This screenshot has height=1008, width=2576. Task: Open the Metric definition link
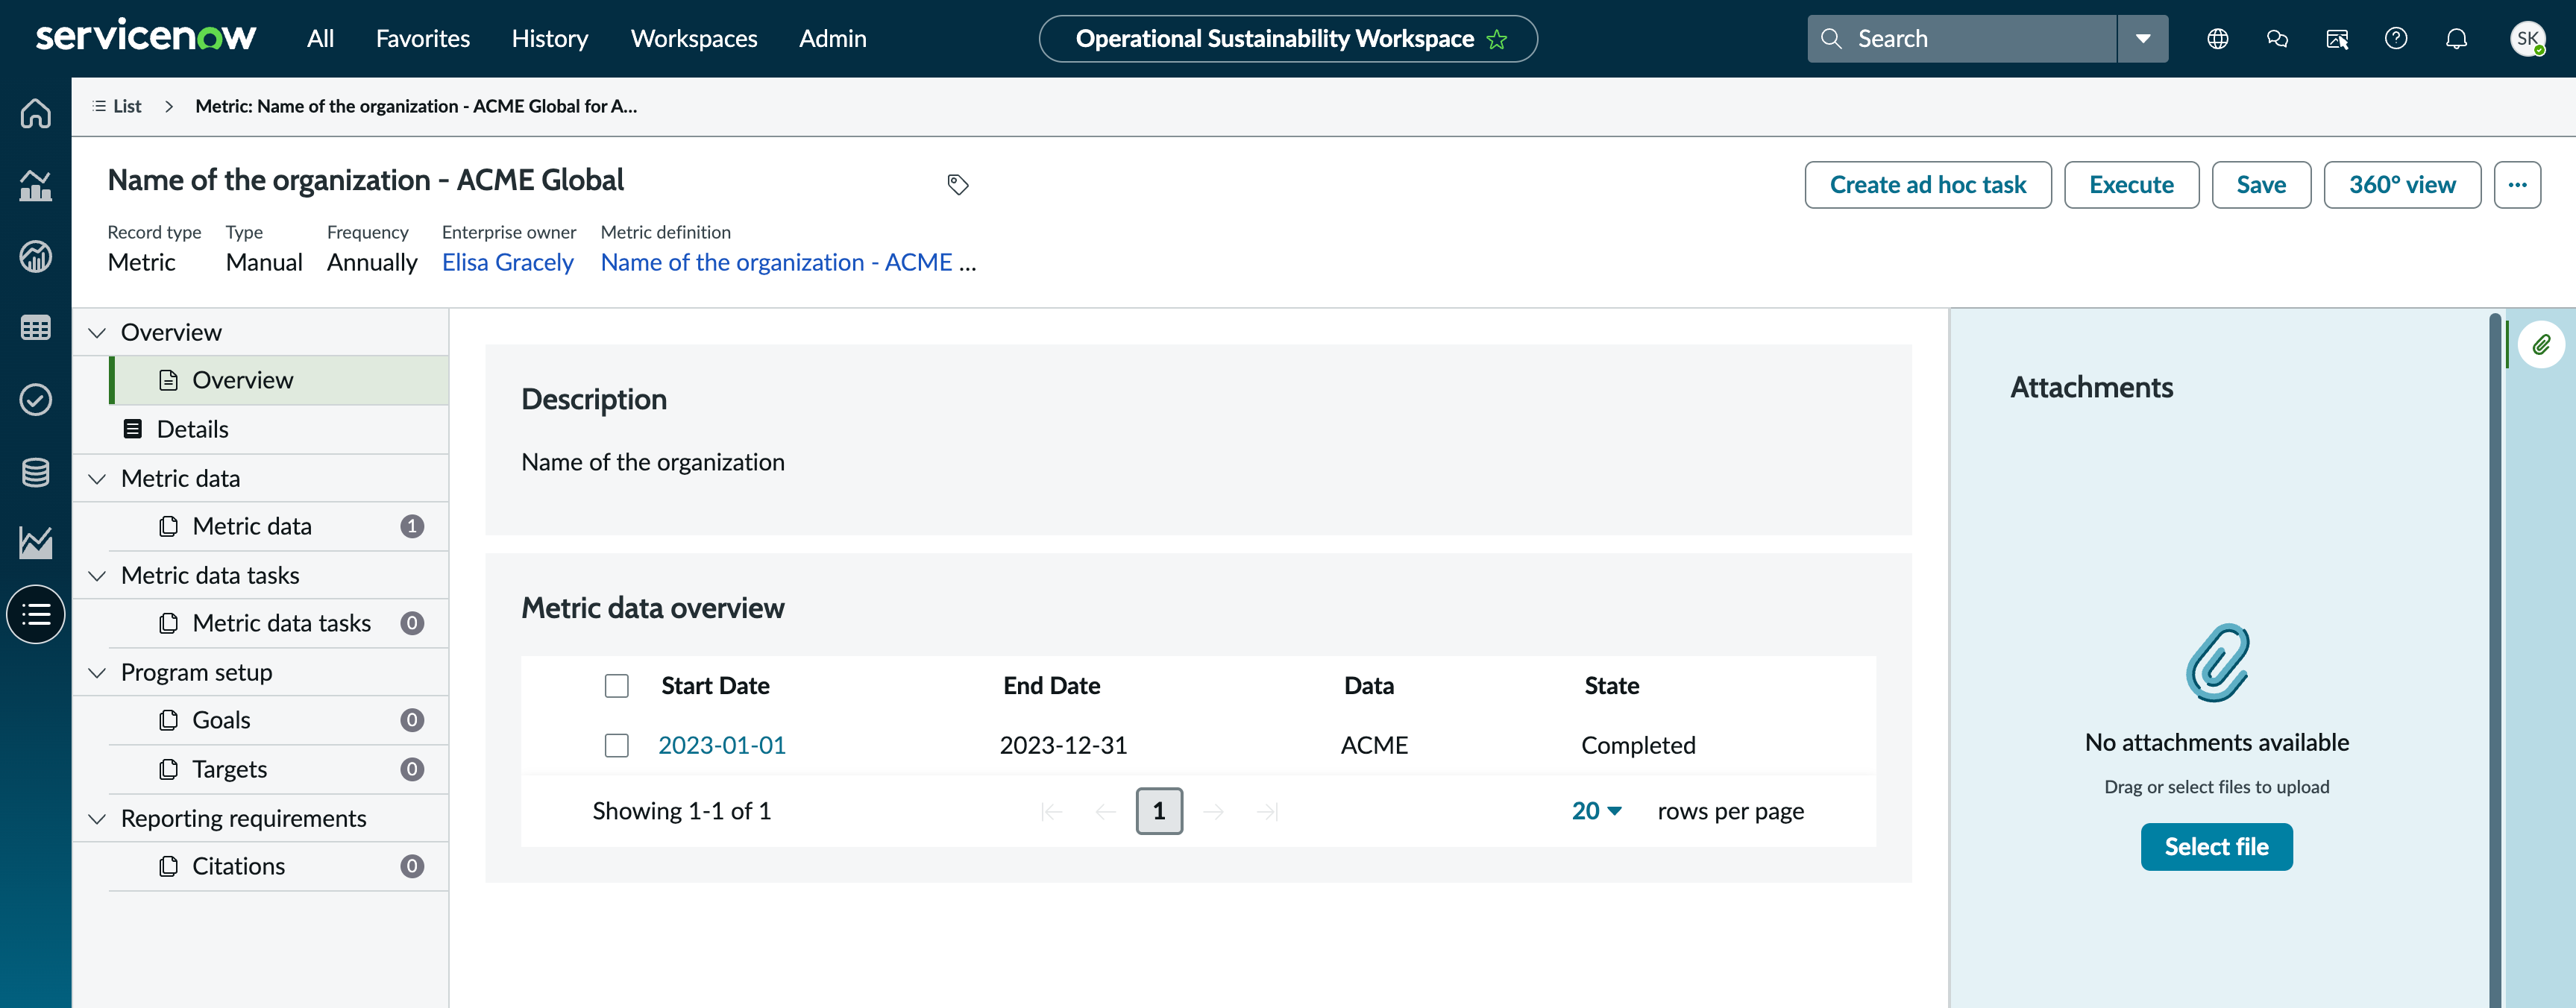[788, 262]
